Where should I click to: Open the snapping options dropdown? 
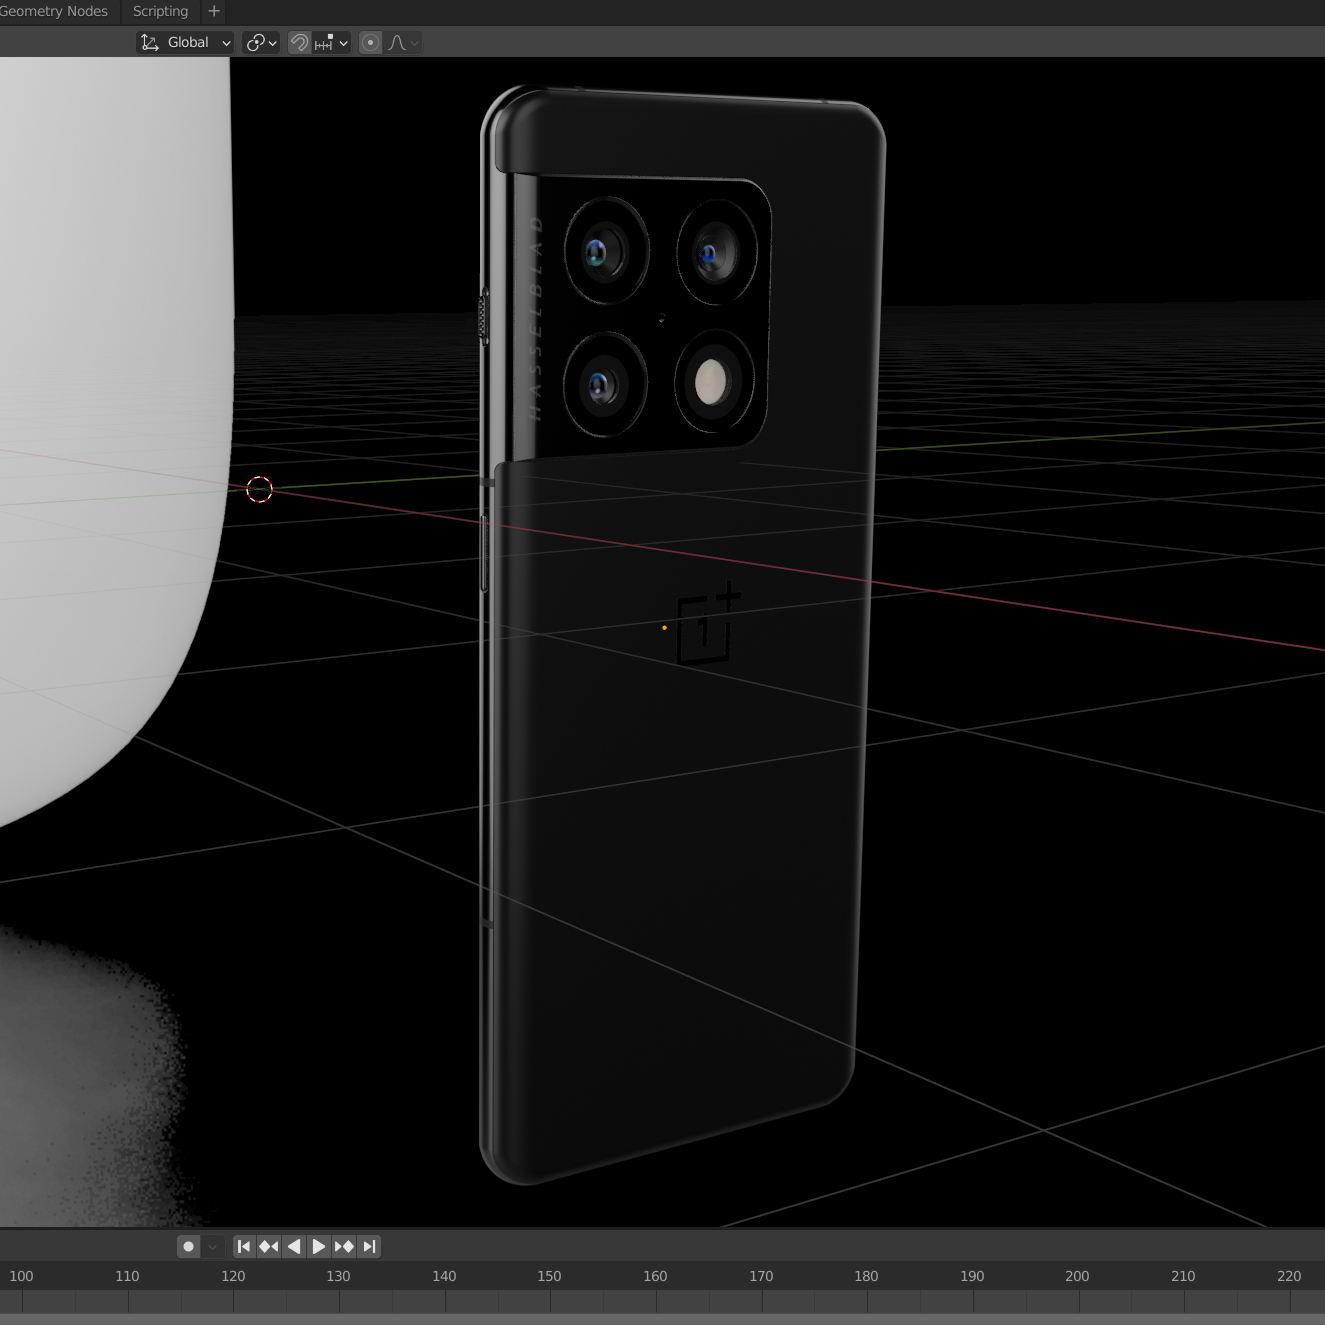[332, 42]
